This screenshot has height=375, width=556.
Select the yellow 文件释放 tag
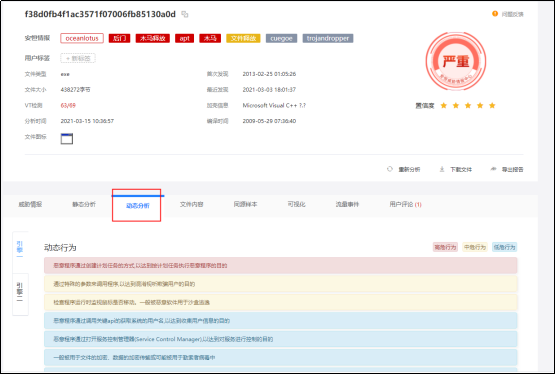point(243,38)
